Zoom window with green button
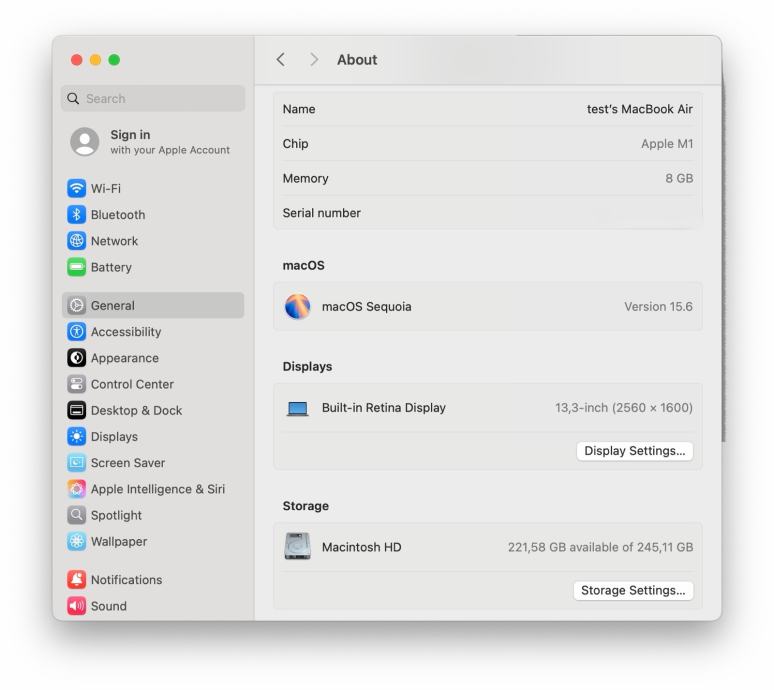774x690 pixels. tap(114, 60)
